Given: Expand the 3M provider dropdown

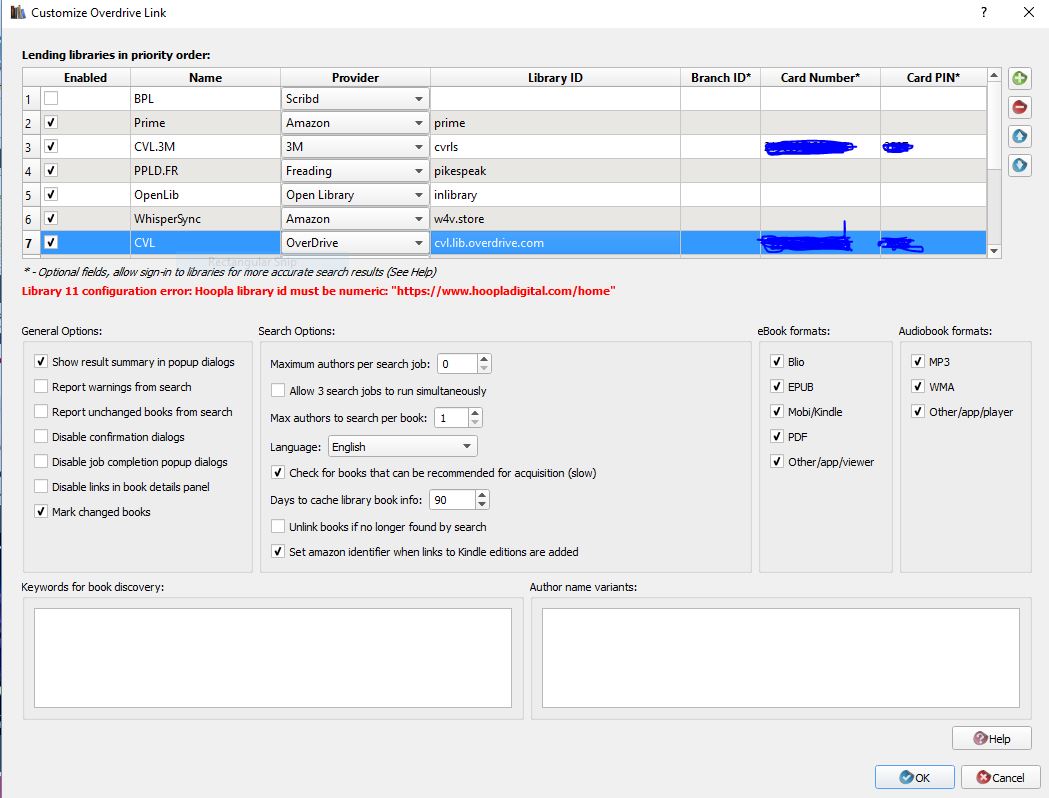Looking at the screenshot, I should tap(355, 146).
